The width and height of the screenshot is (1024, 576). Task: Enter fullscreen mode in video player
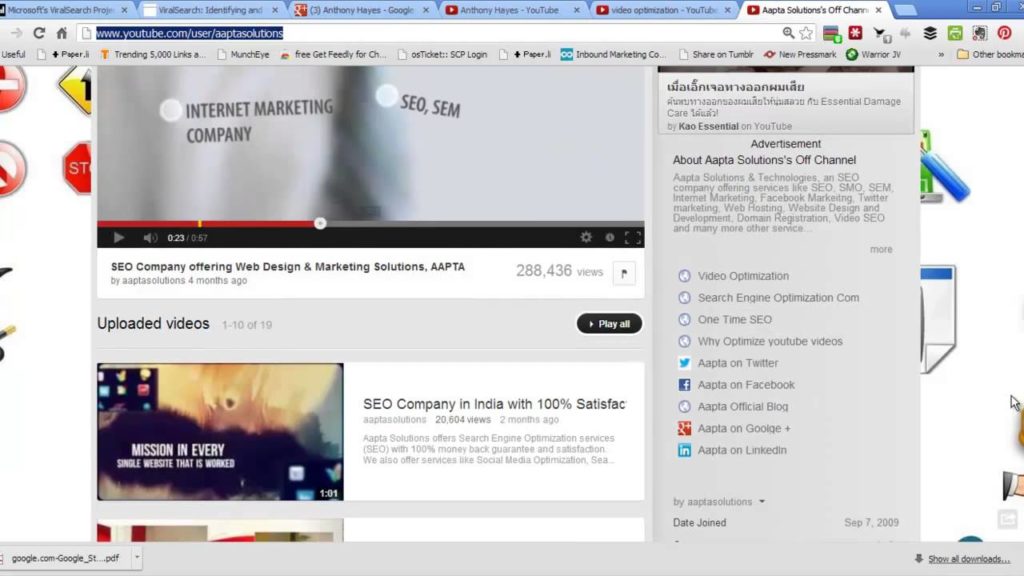(x=633, y=238)
